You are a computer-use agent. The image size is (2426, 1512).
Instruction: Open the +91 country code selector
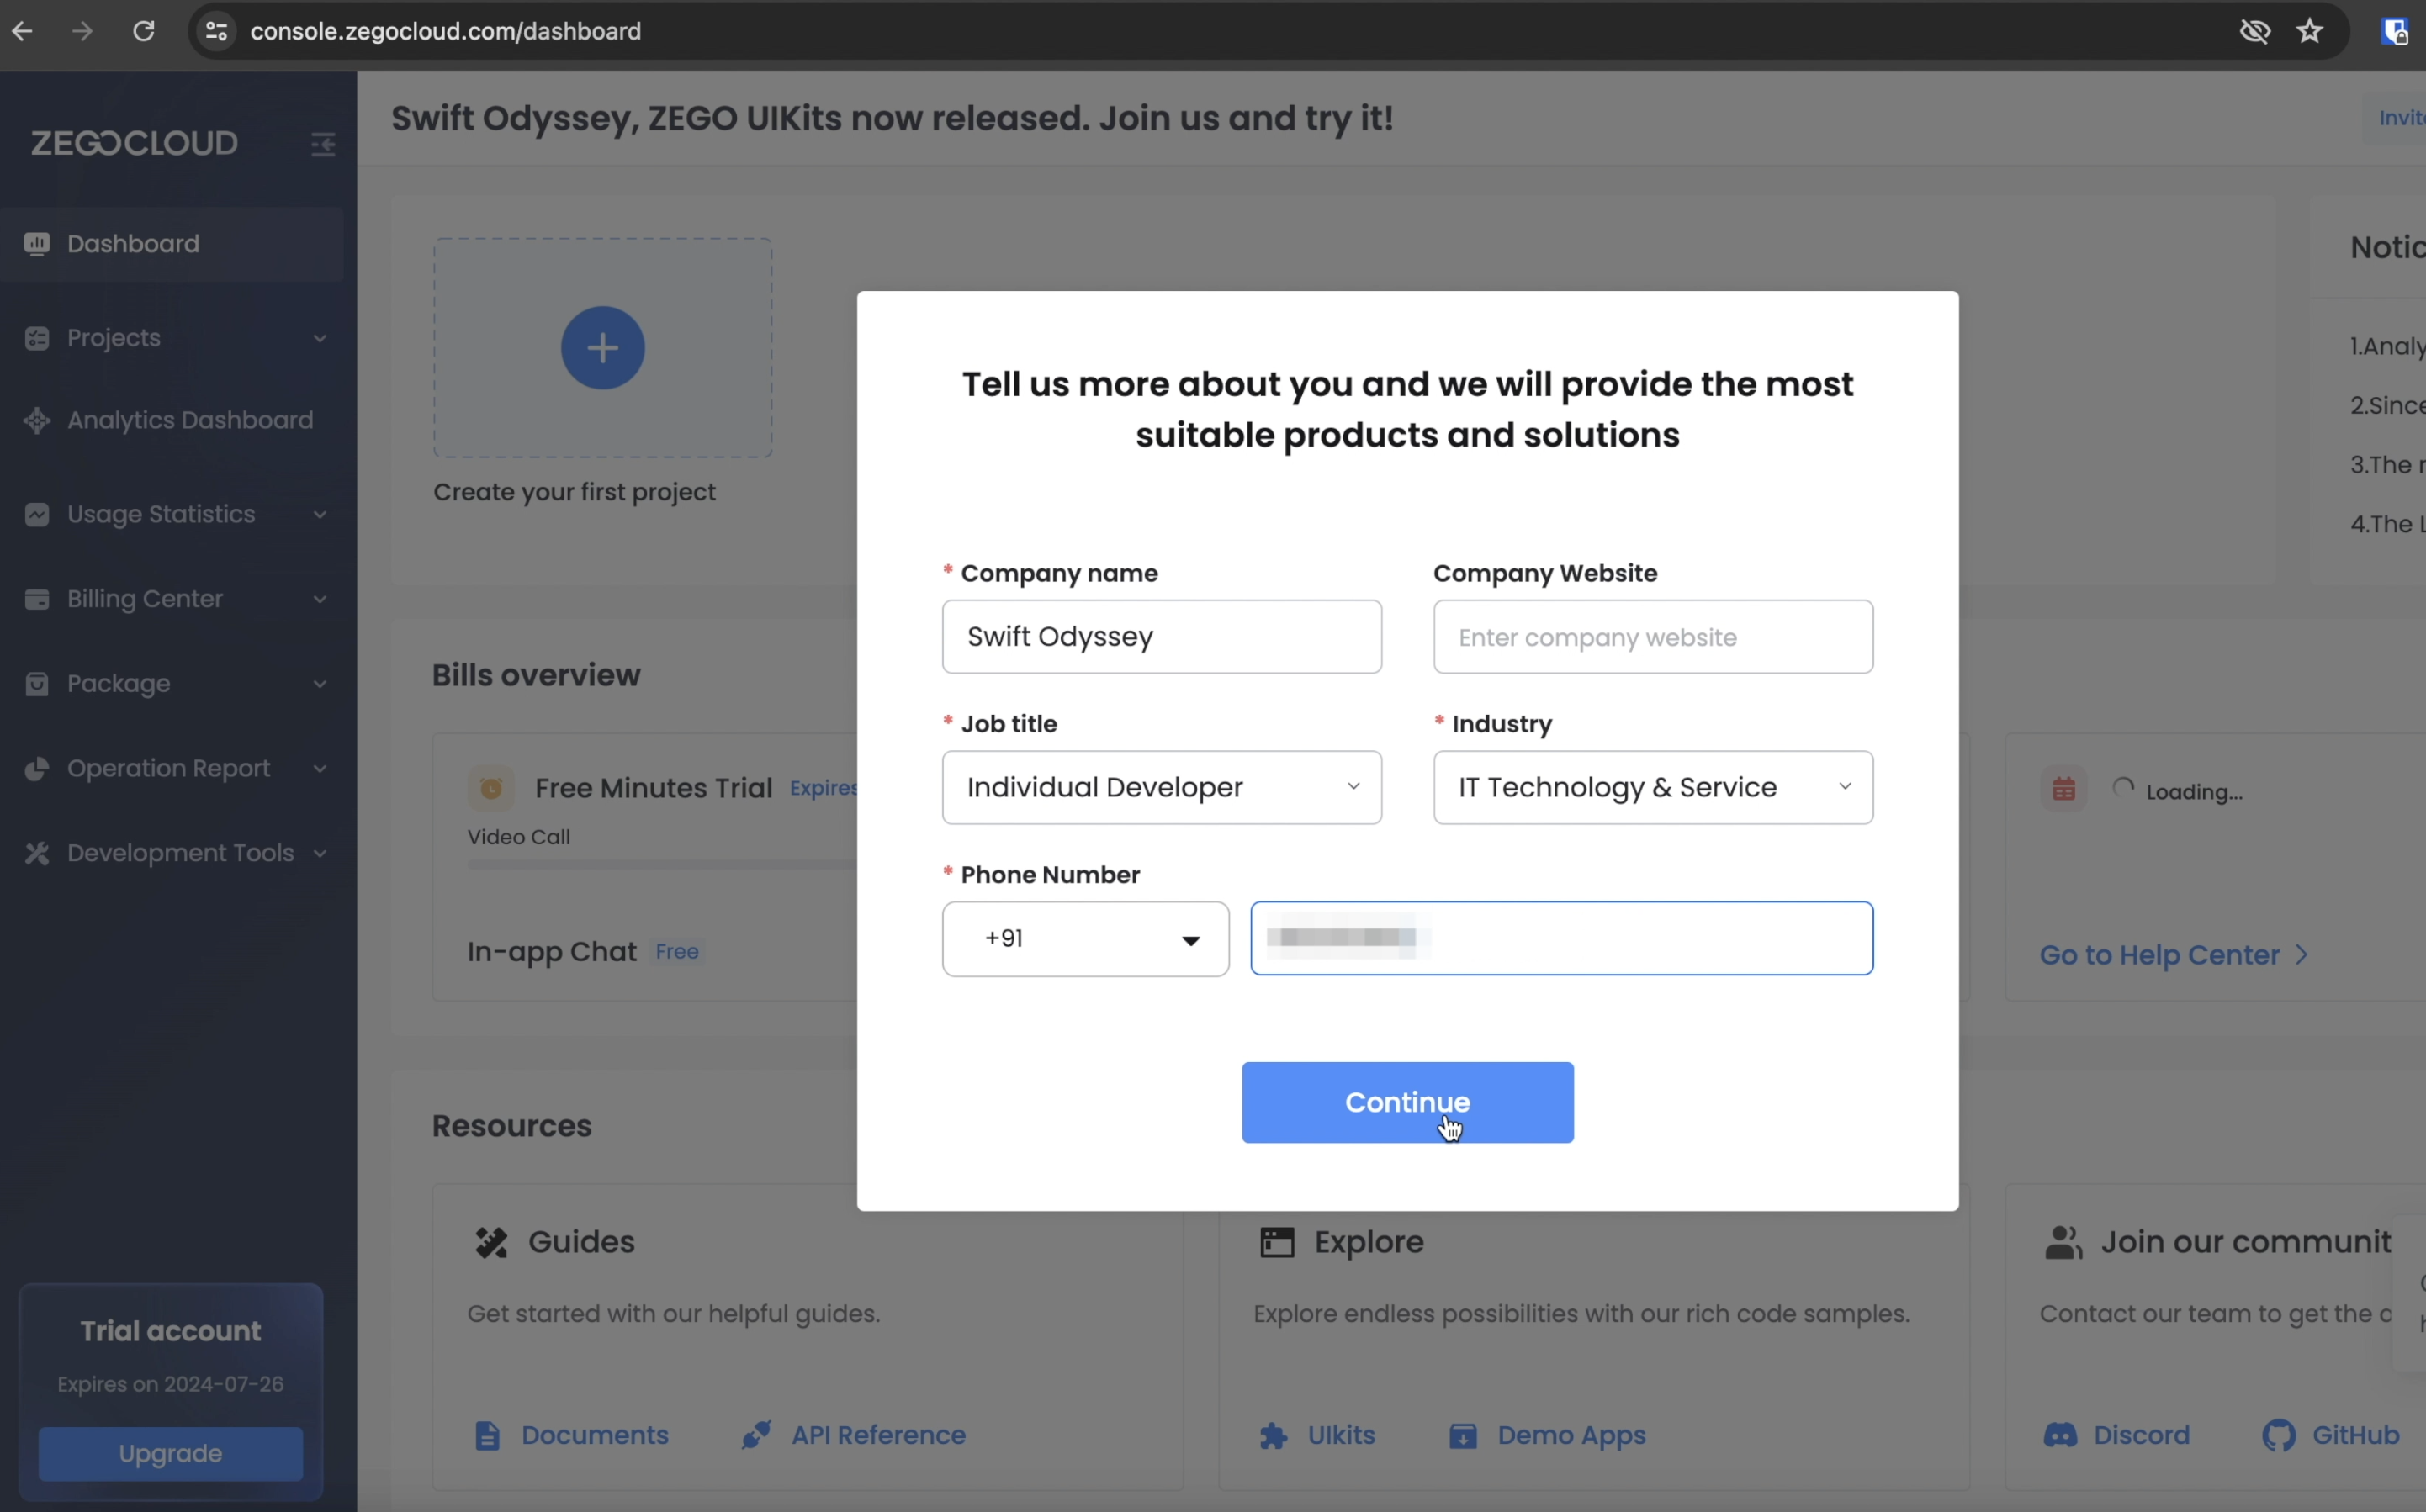coord(1085,939)
